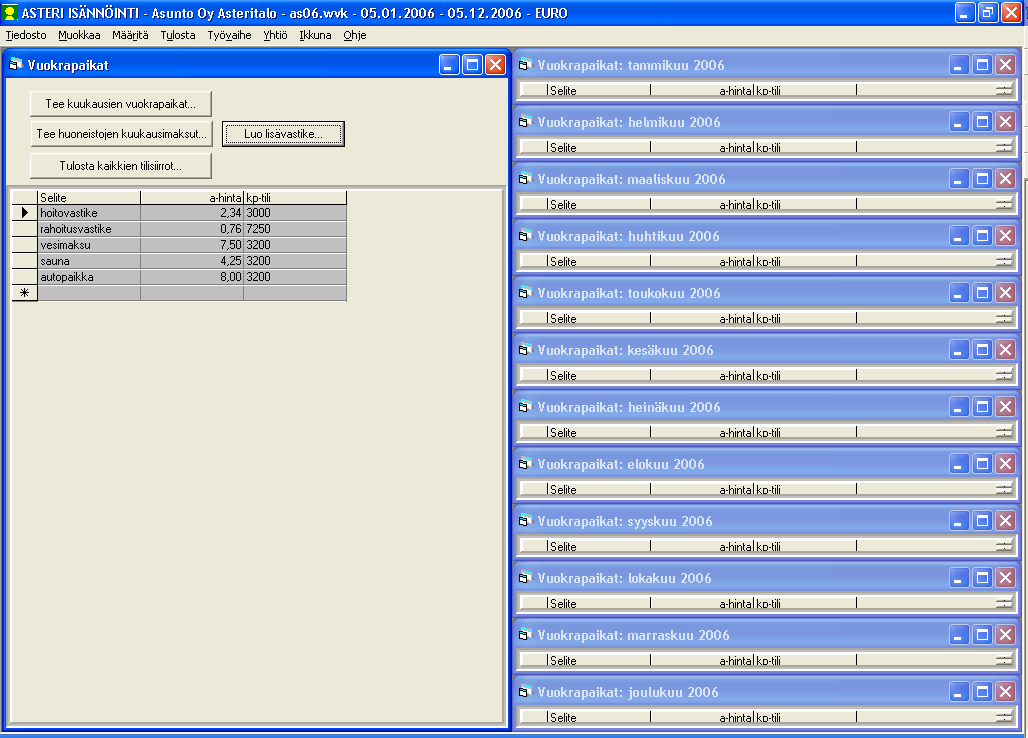Click the joulukuu 2006 window icon
This screenshot has width=1028, height=738.
tap(524, 691)
